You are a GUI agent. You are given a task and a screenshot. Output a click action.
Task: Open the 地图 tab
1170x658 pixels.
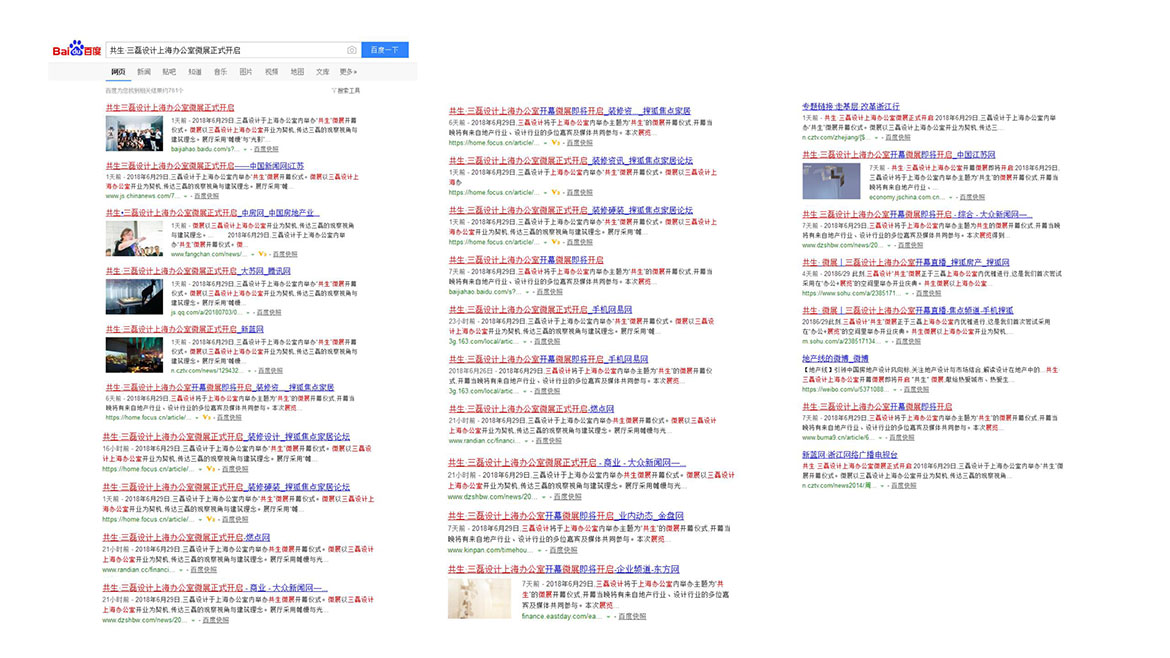[x=297, y=72]
